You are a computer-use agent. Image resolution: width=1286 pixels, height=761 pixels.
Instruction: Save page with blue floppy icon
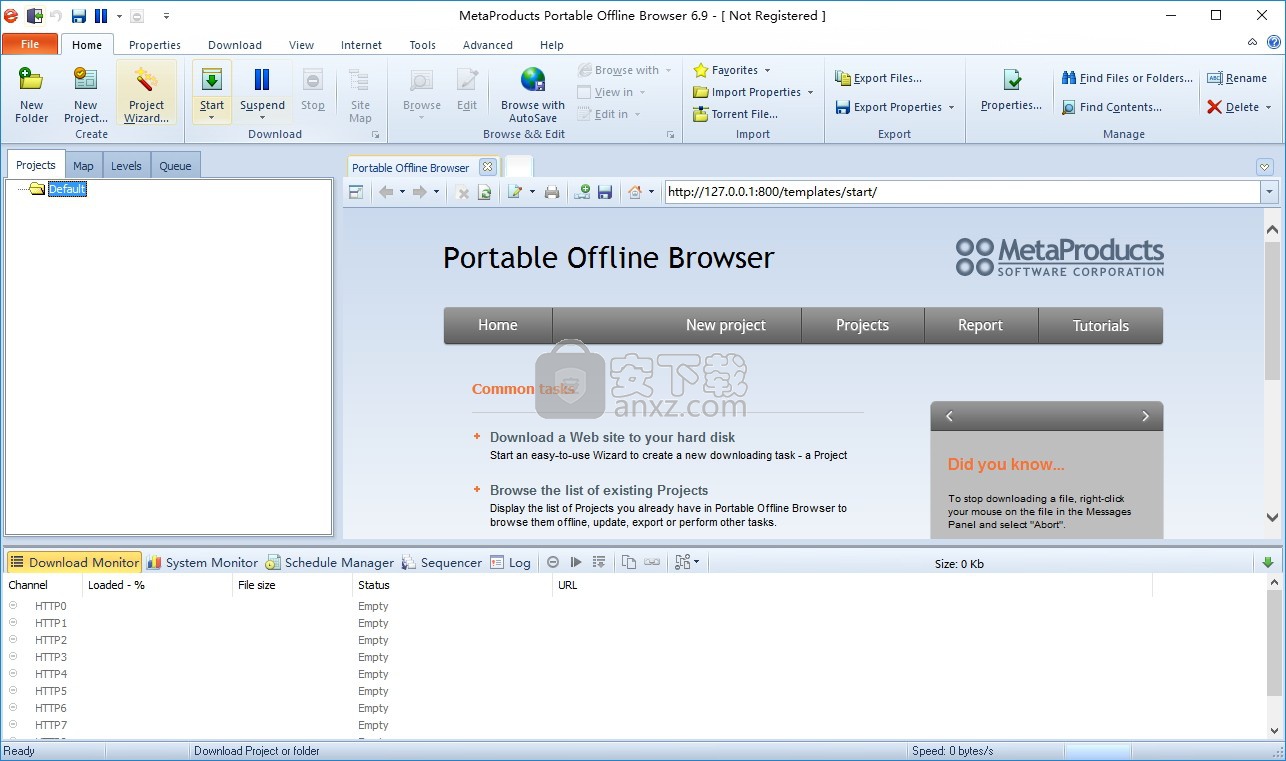(x=605, y=192)
